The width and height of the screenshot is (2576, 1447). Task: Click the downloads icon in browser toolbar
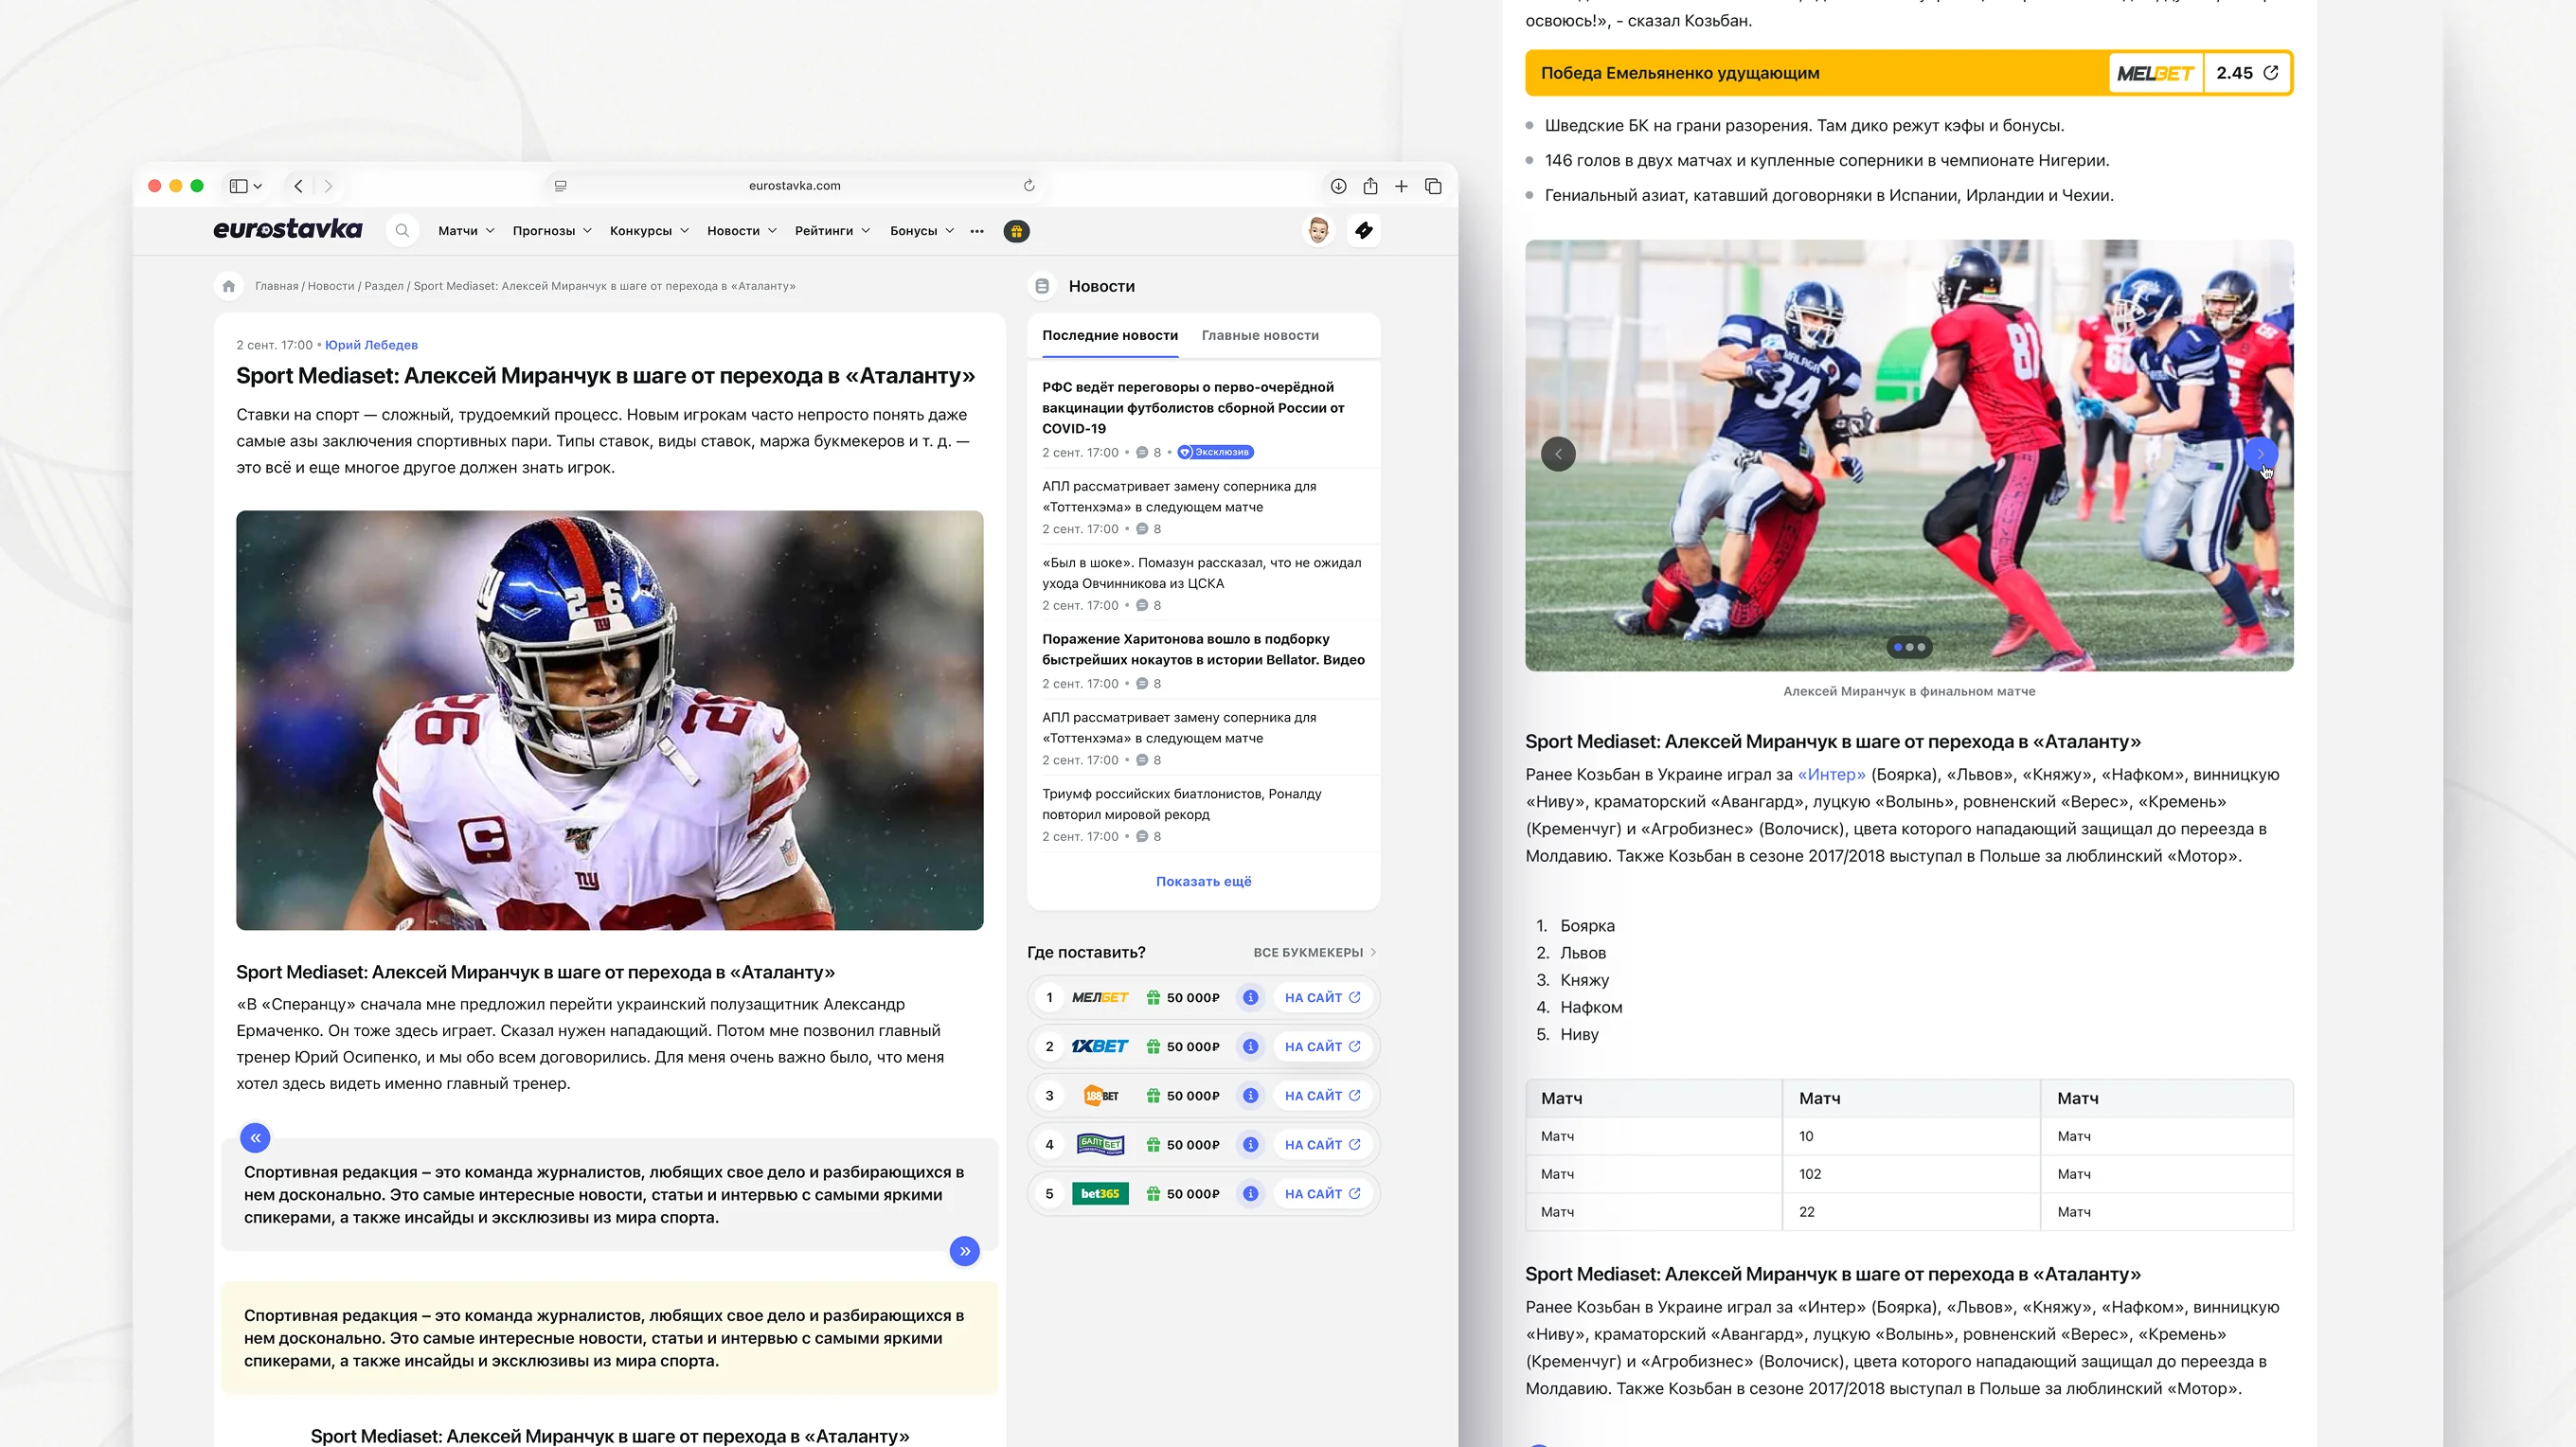[x=1338, y=186]
